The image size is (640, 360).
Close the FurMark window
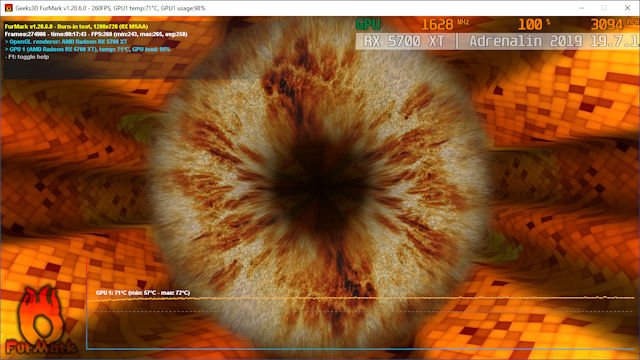627,8
